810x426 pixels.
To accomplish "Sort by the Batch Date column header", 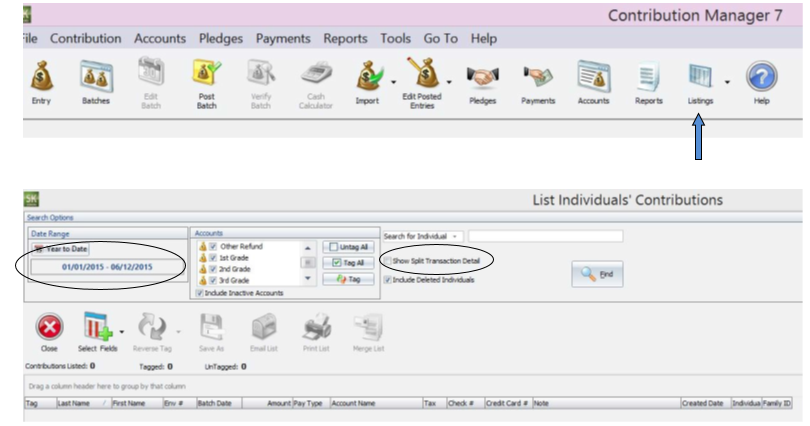I will [x=219, y=403].
